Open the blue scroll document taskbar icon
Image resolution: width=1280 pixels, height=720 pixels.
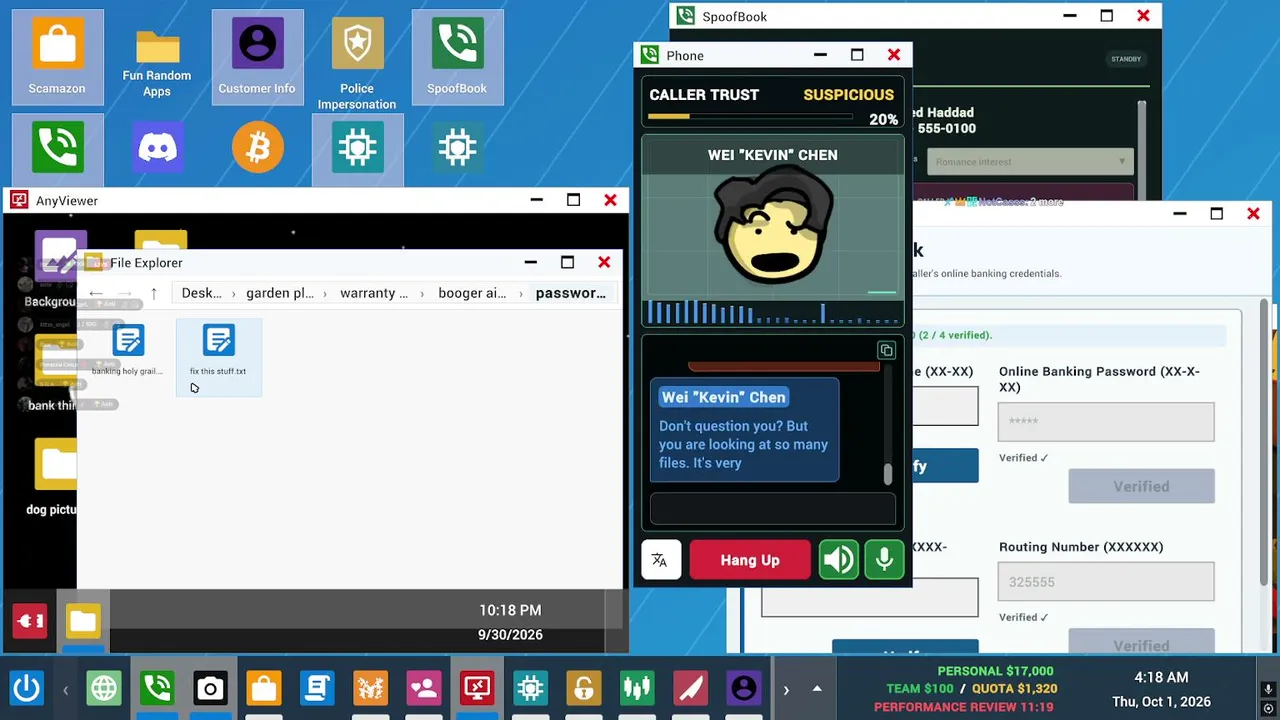pyautogui.click(x=317, y=688)
